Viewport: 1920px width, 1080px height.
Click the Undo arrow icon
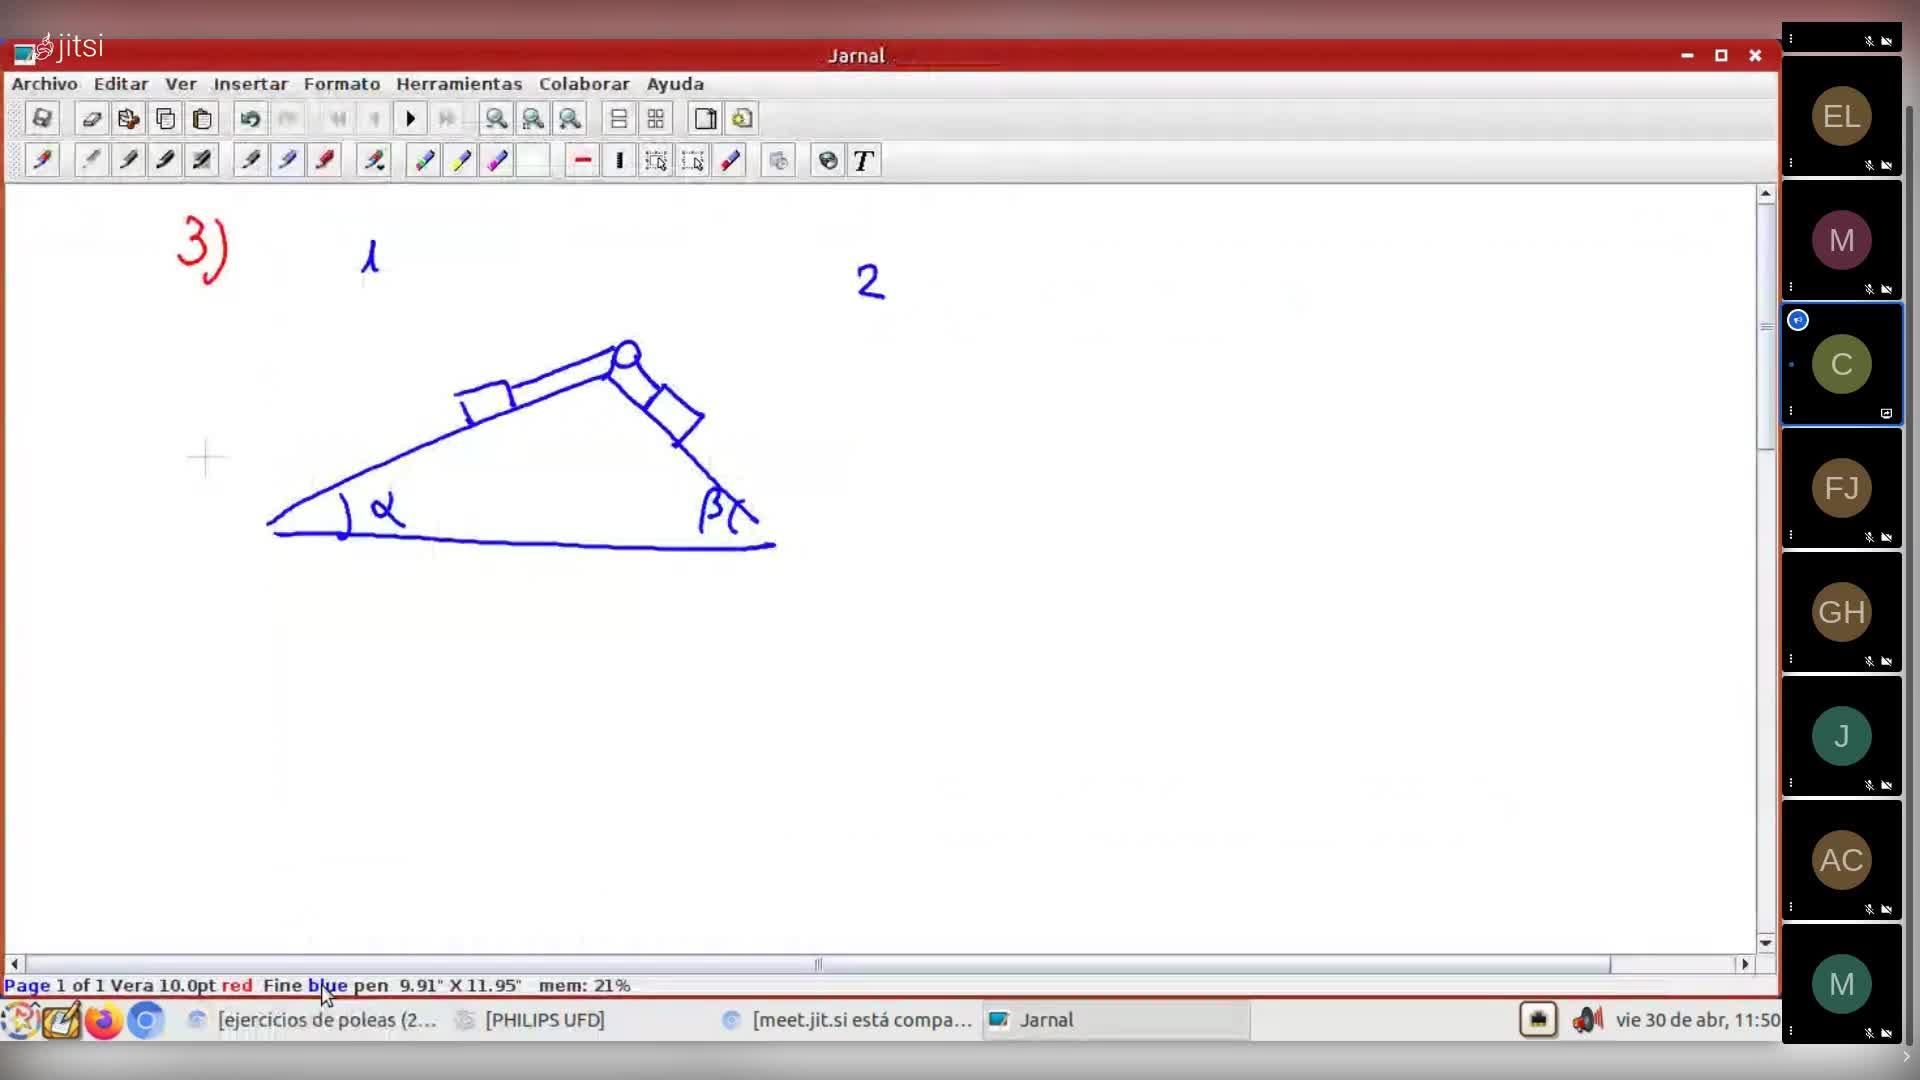click(250, 119)
